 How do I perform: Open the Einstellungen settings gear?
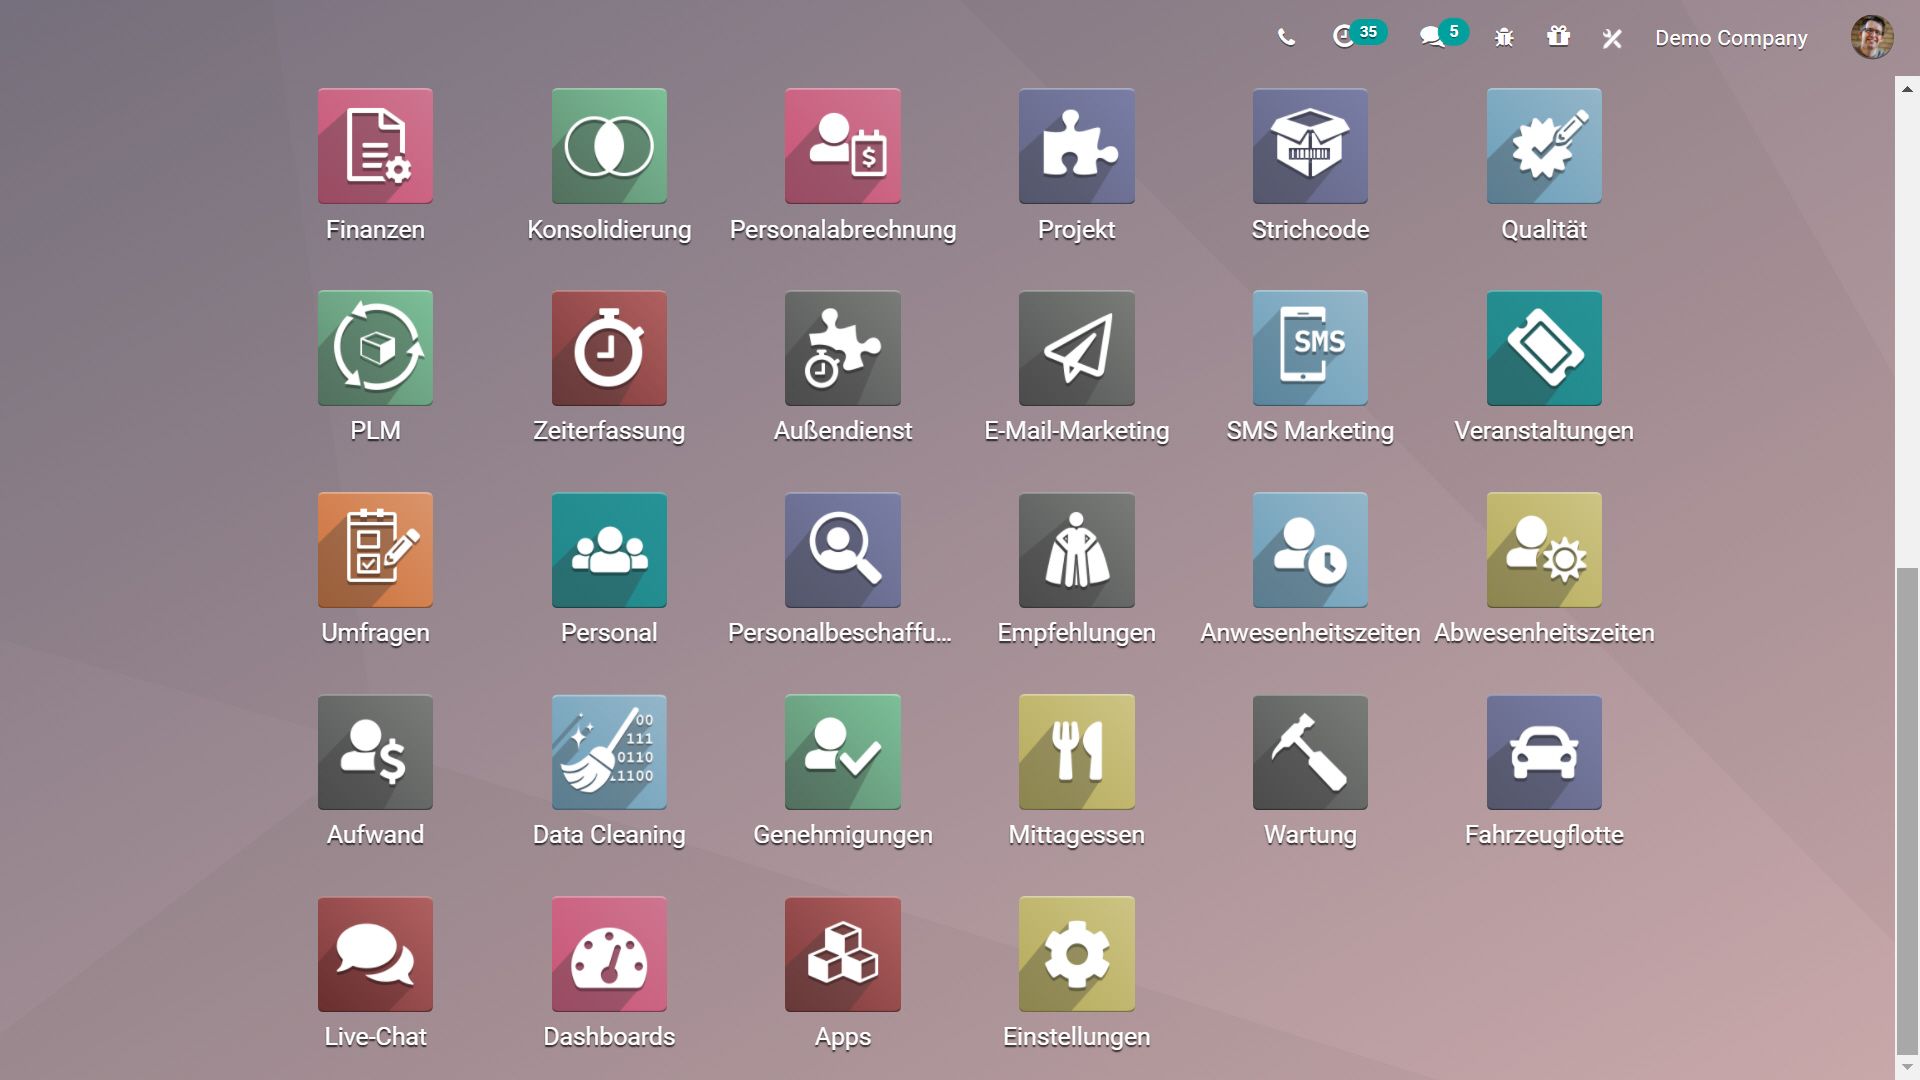pyautogui.click(x=1076, y=954)
